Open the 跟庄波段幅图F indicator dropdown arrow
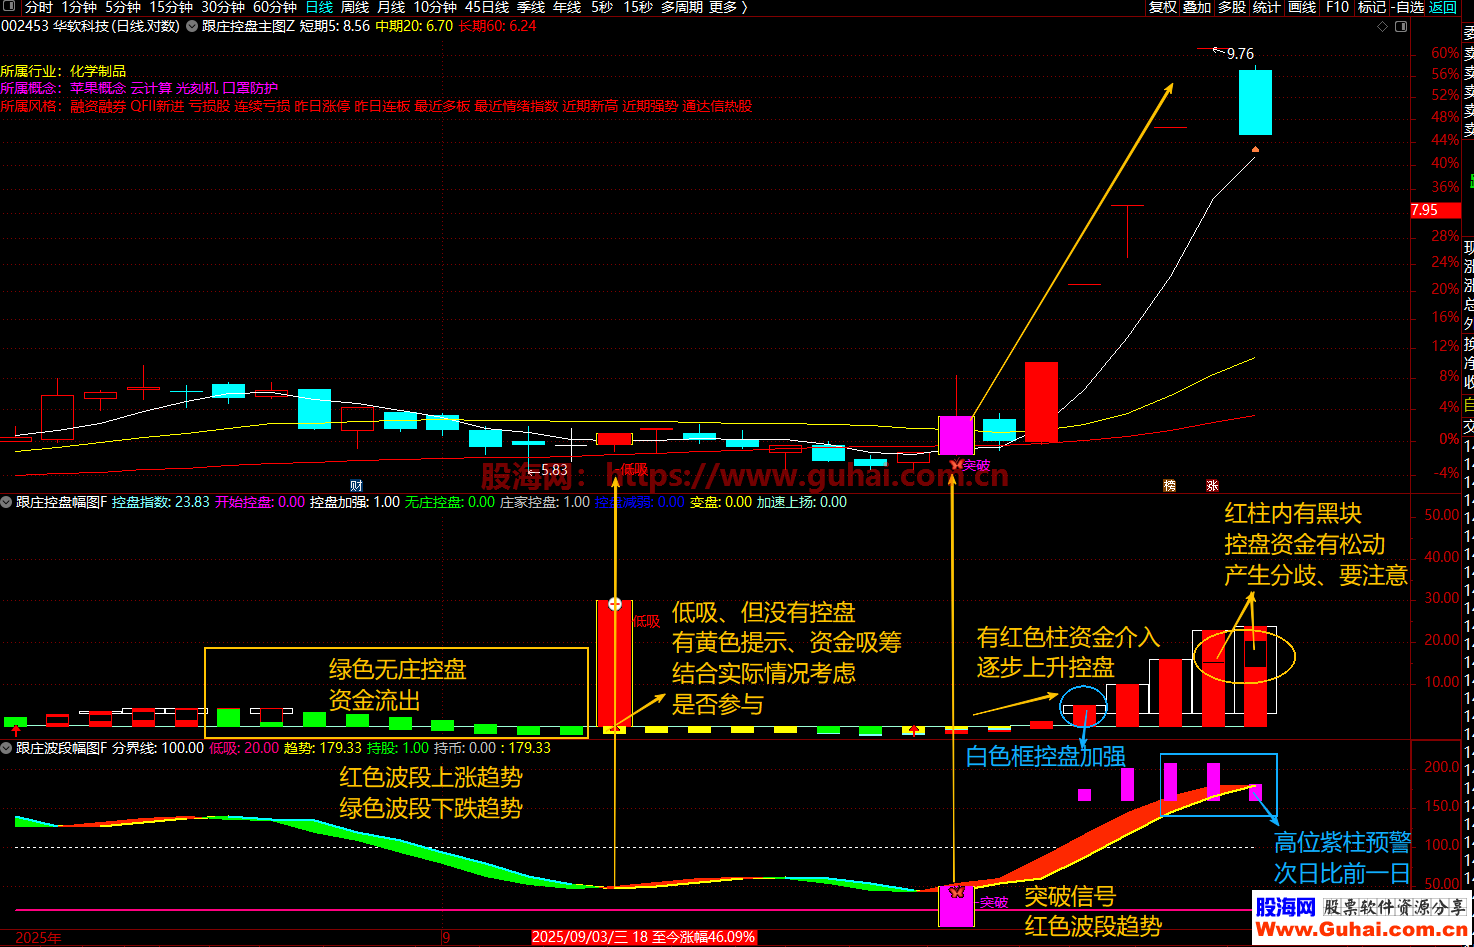Screen dimensions: 1474x947 [x=7, y=747]
